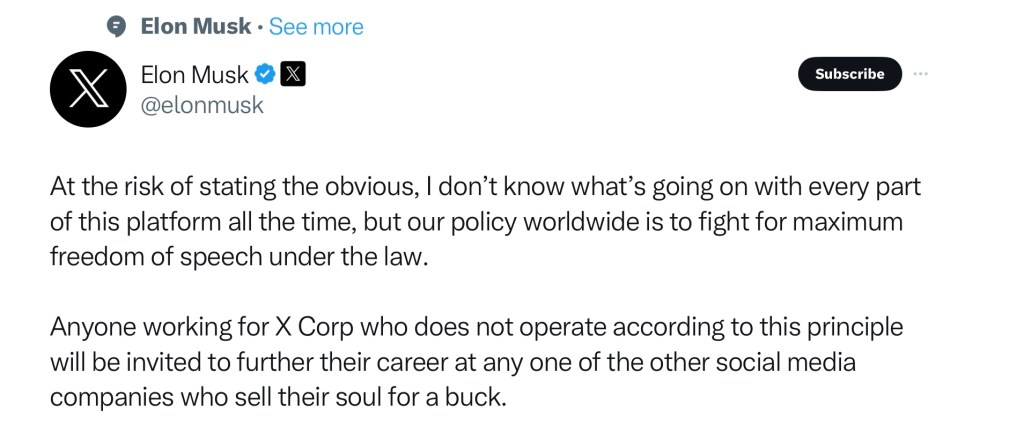Open the X logo profile avatar
This screenshot has width=1024, height=433.
(89, 89)
